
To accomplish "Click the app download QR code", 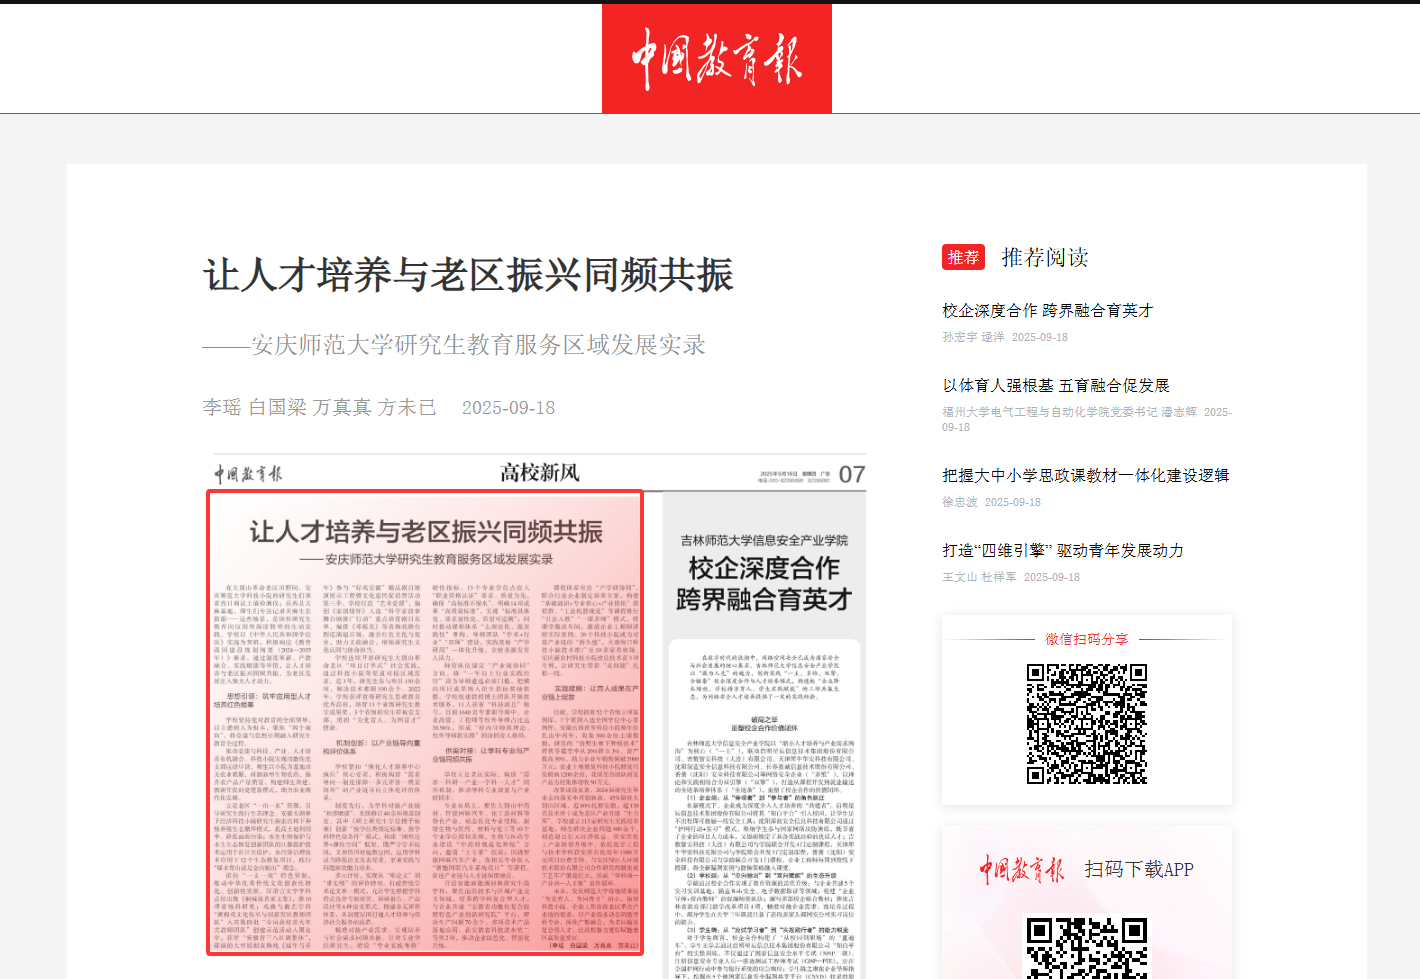I will 1086,946.
